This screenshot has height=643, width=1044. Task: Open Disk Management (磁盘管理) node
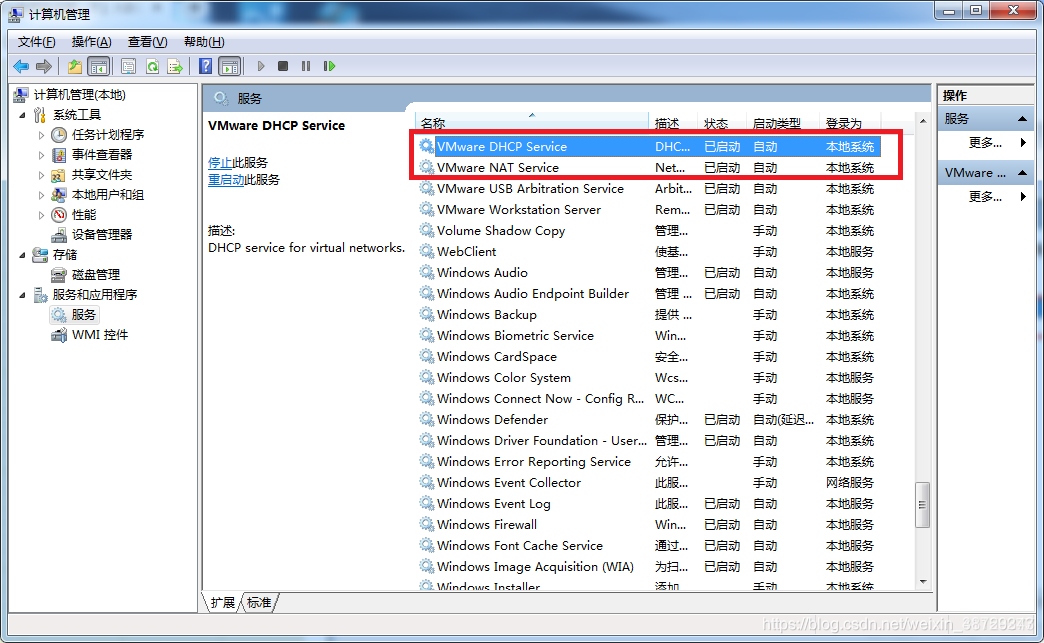tap(96, 274)
